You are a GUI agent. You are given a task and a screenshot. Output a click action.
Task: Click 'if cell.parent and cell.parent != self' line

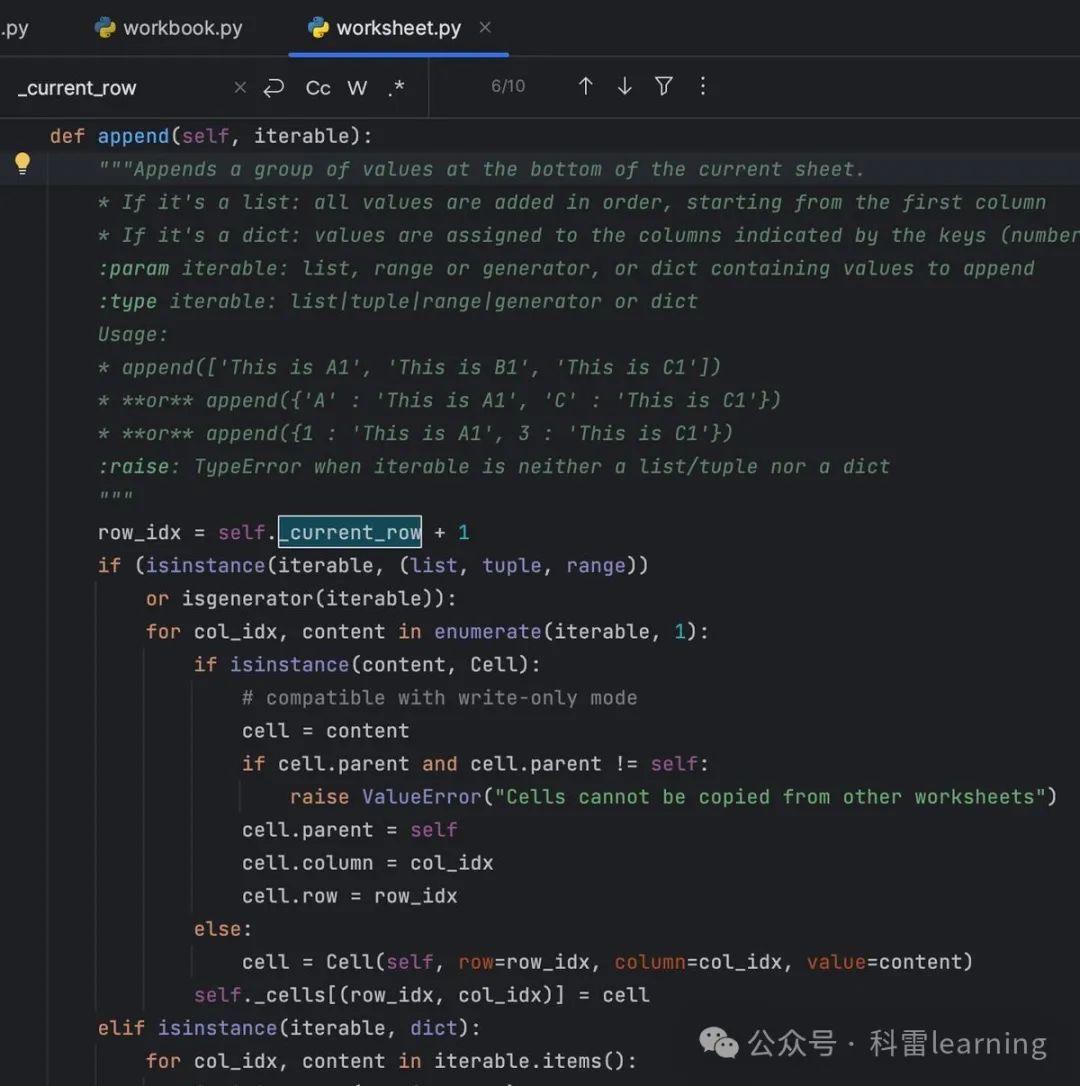(475, 764)
